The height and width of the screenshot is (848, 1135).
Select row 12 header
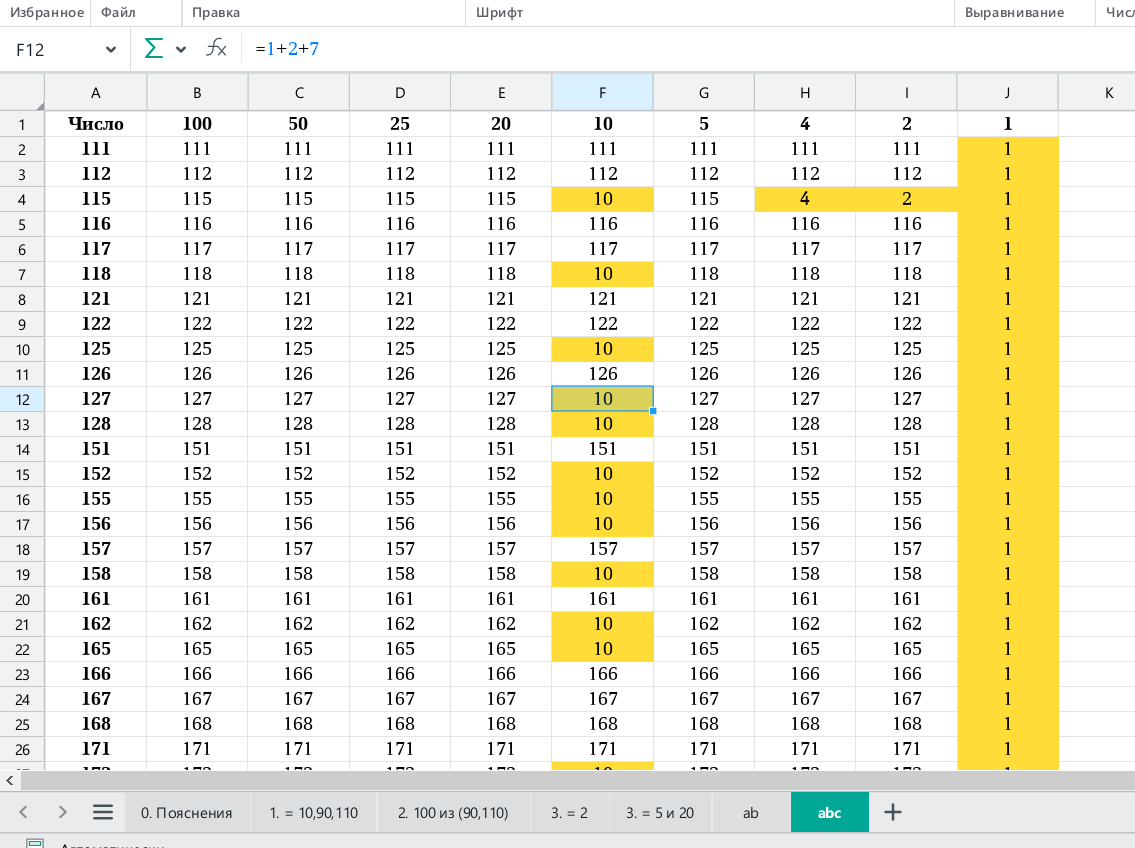[22, 399]
